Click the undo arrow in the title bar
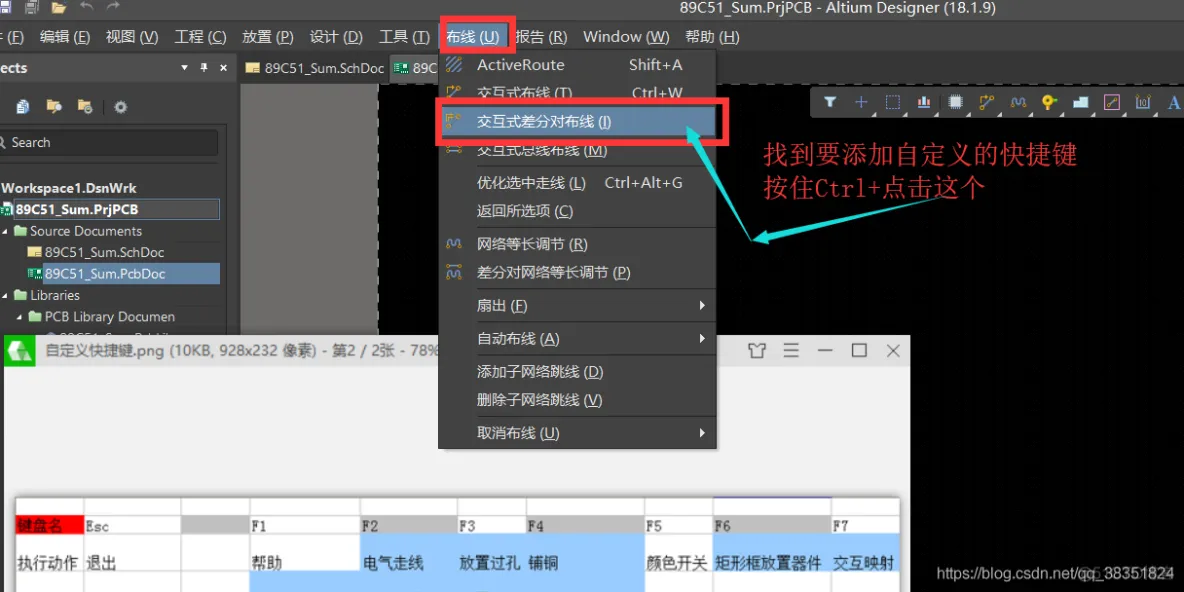1184x592 pixels. [x=87, y=8]
